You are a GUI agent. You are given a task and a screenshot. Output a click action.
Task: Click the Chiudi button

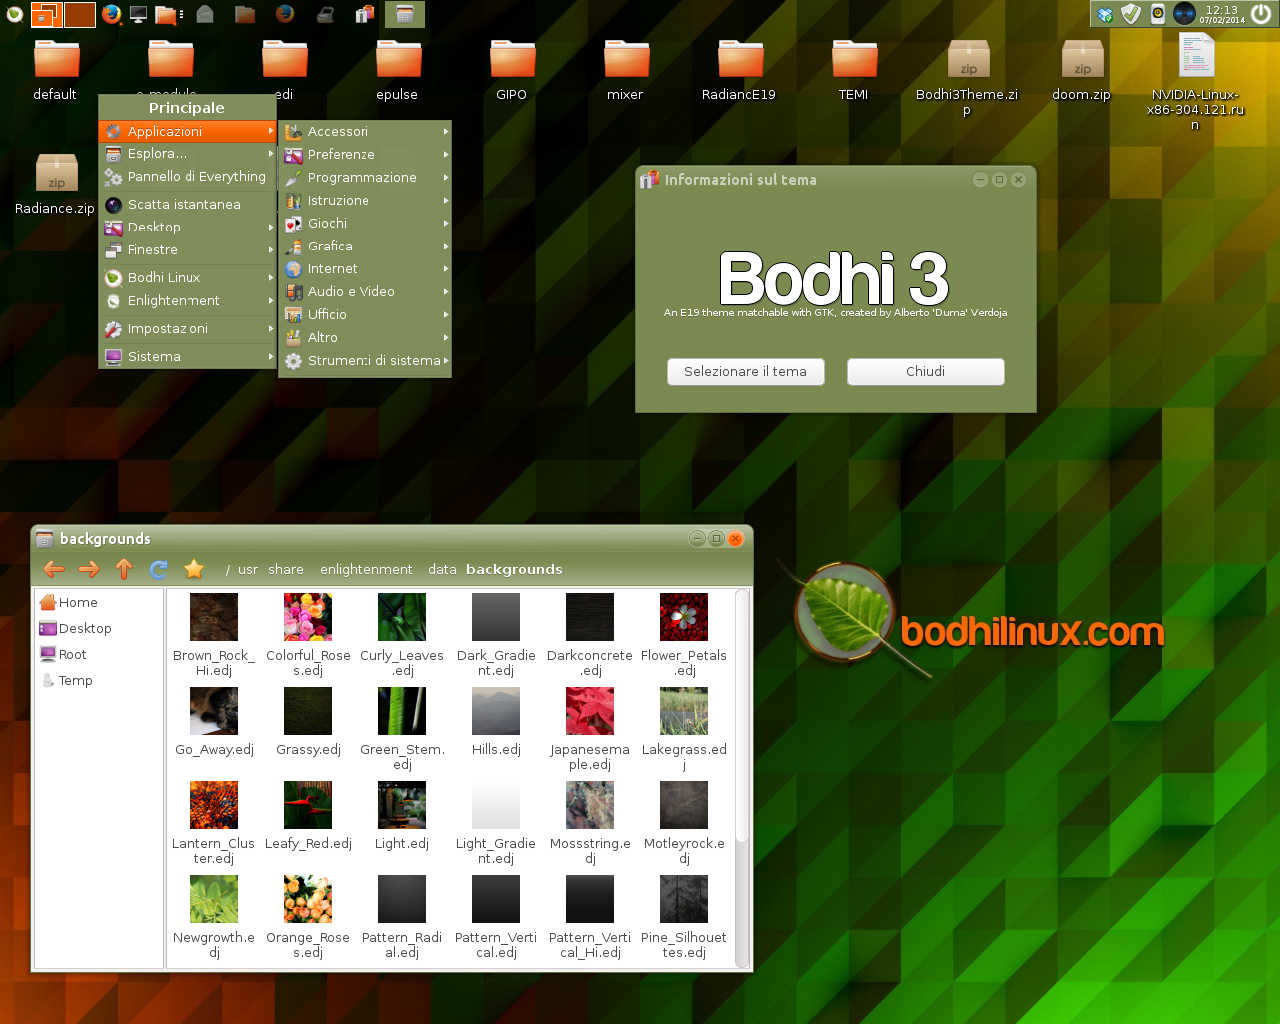[x=926, y=372]
